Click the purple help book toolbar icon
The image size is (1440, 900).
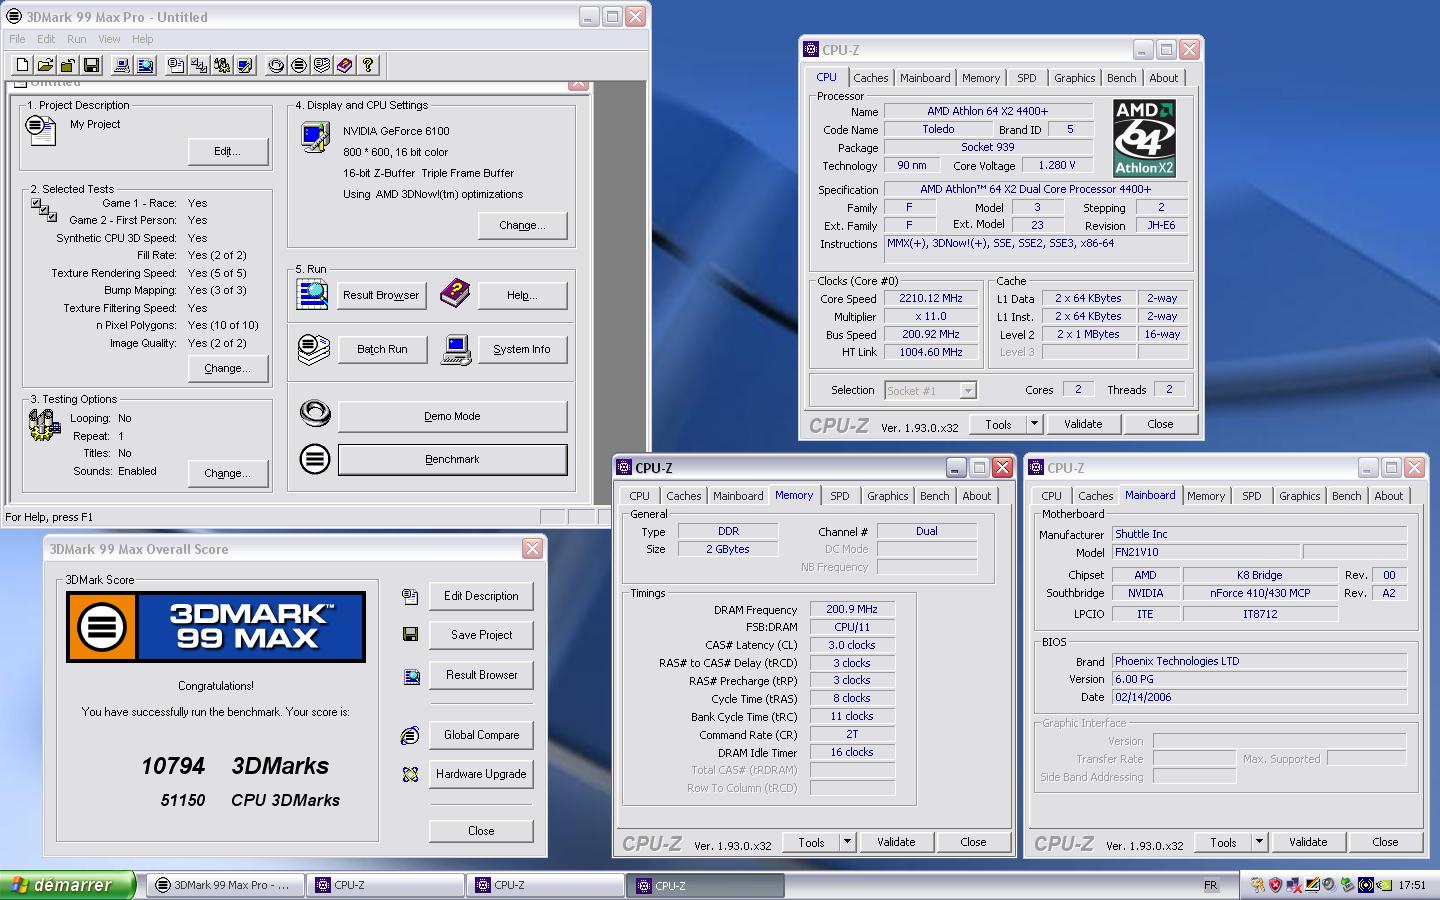click(345, 65)
